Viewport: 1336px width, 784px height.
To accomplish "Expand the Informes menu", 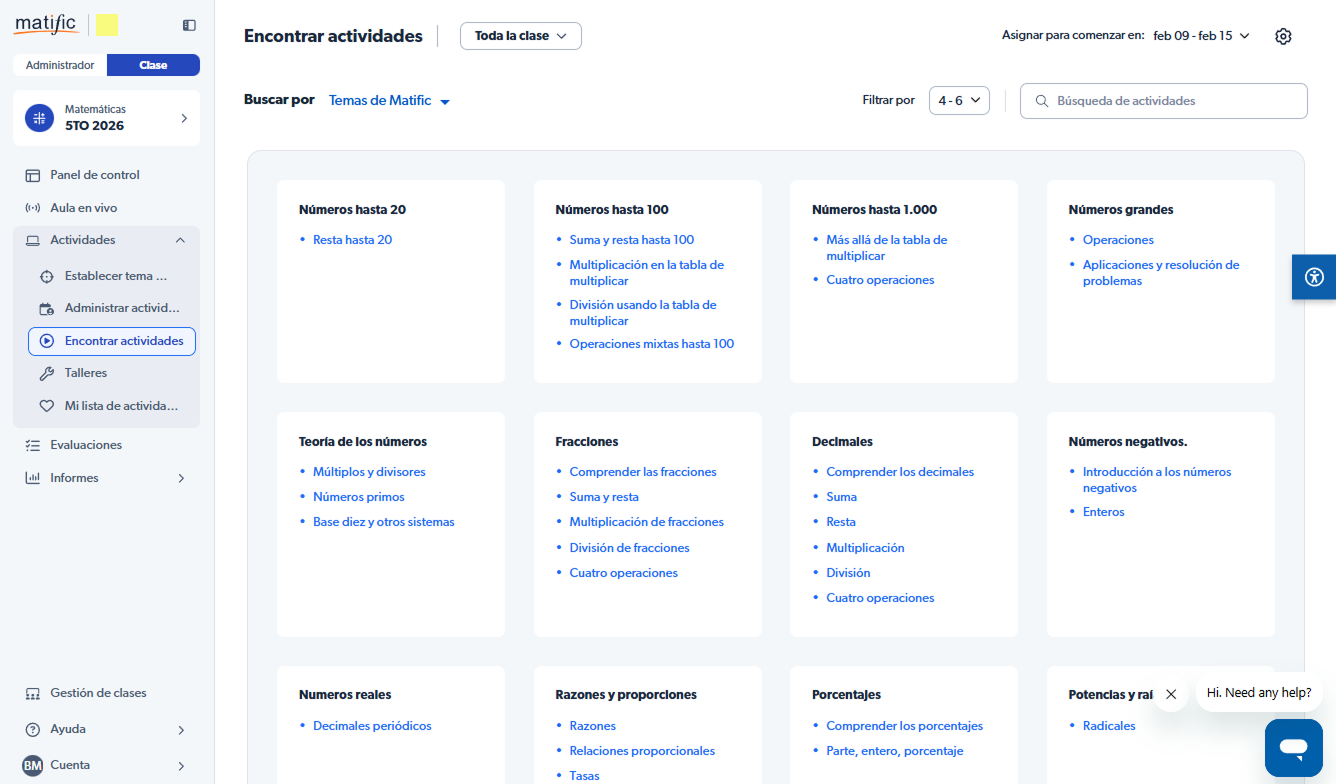I will click(181, 478).
